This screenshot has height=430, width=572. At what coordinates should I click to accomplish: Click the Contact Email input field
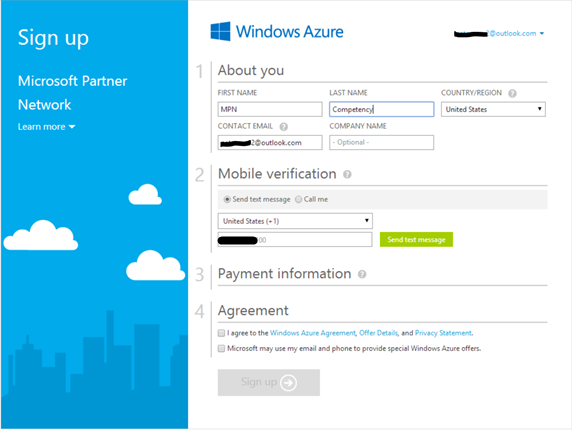pyautogui.click(x=270, y=142)
